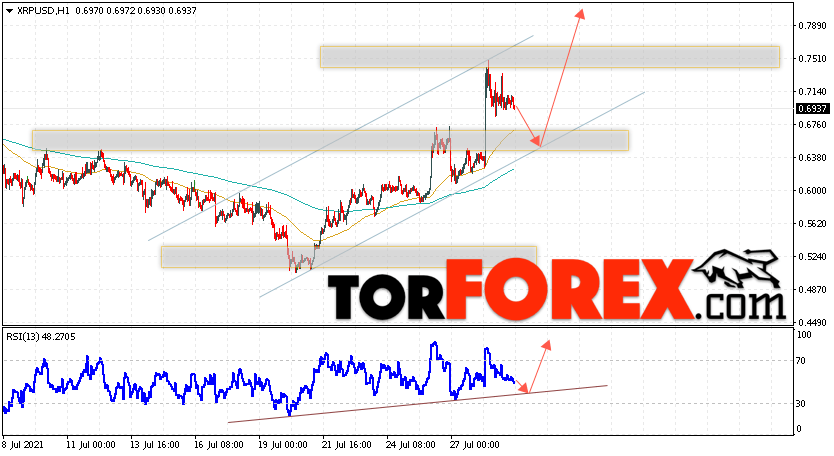Click the 8 Jul 2021 date label

(23, 445)
